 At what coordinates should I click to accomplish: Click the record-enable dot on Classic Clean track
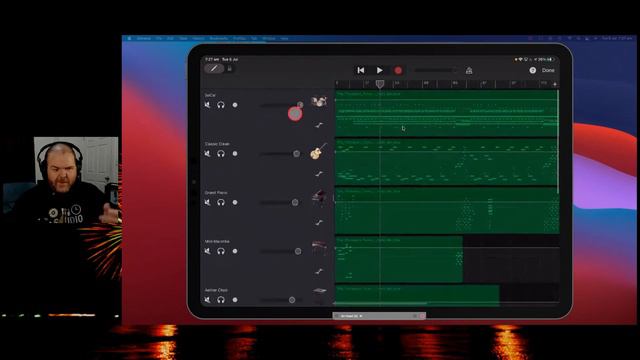(x=235, y=153)
